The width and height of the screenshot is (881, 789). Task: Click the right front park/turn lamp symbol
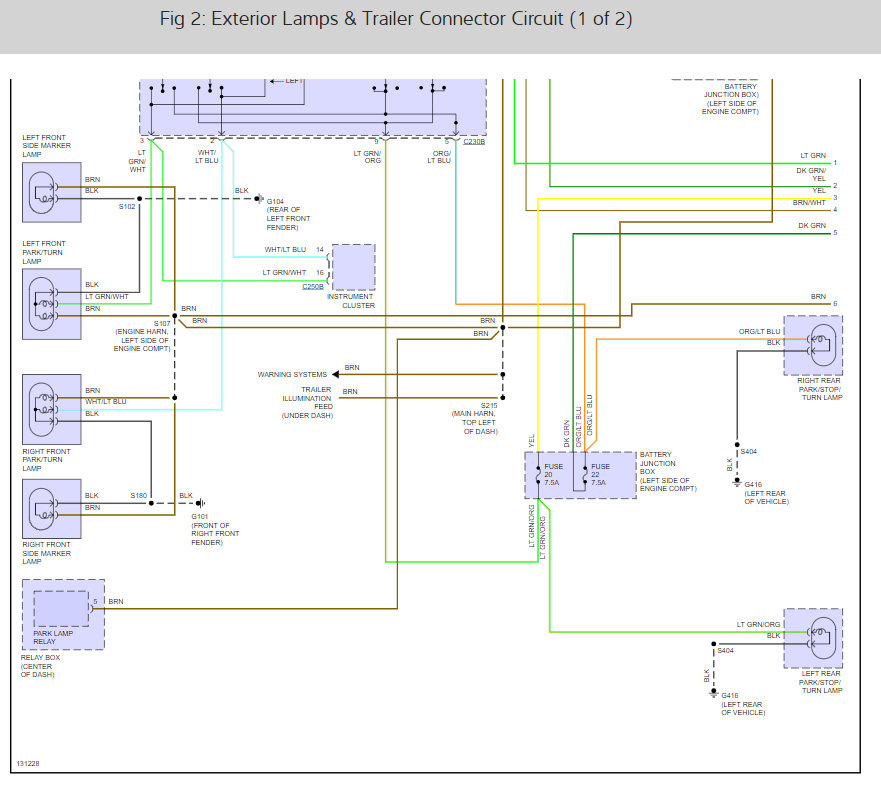pyautogui.click(x=52, y=410)
